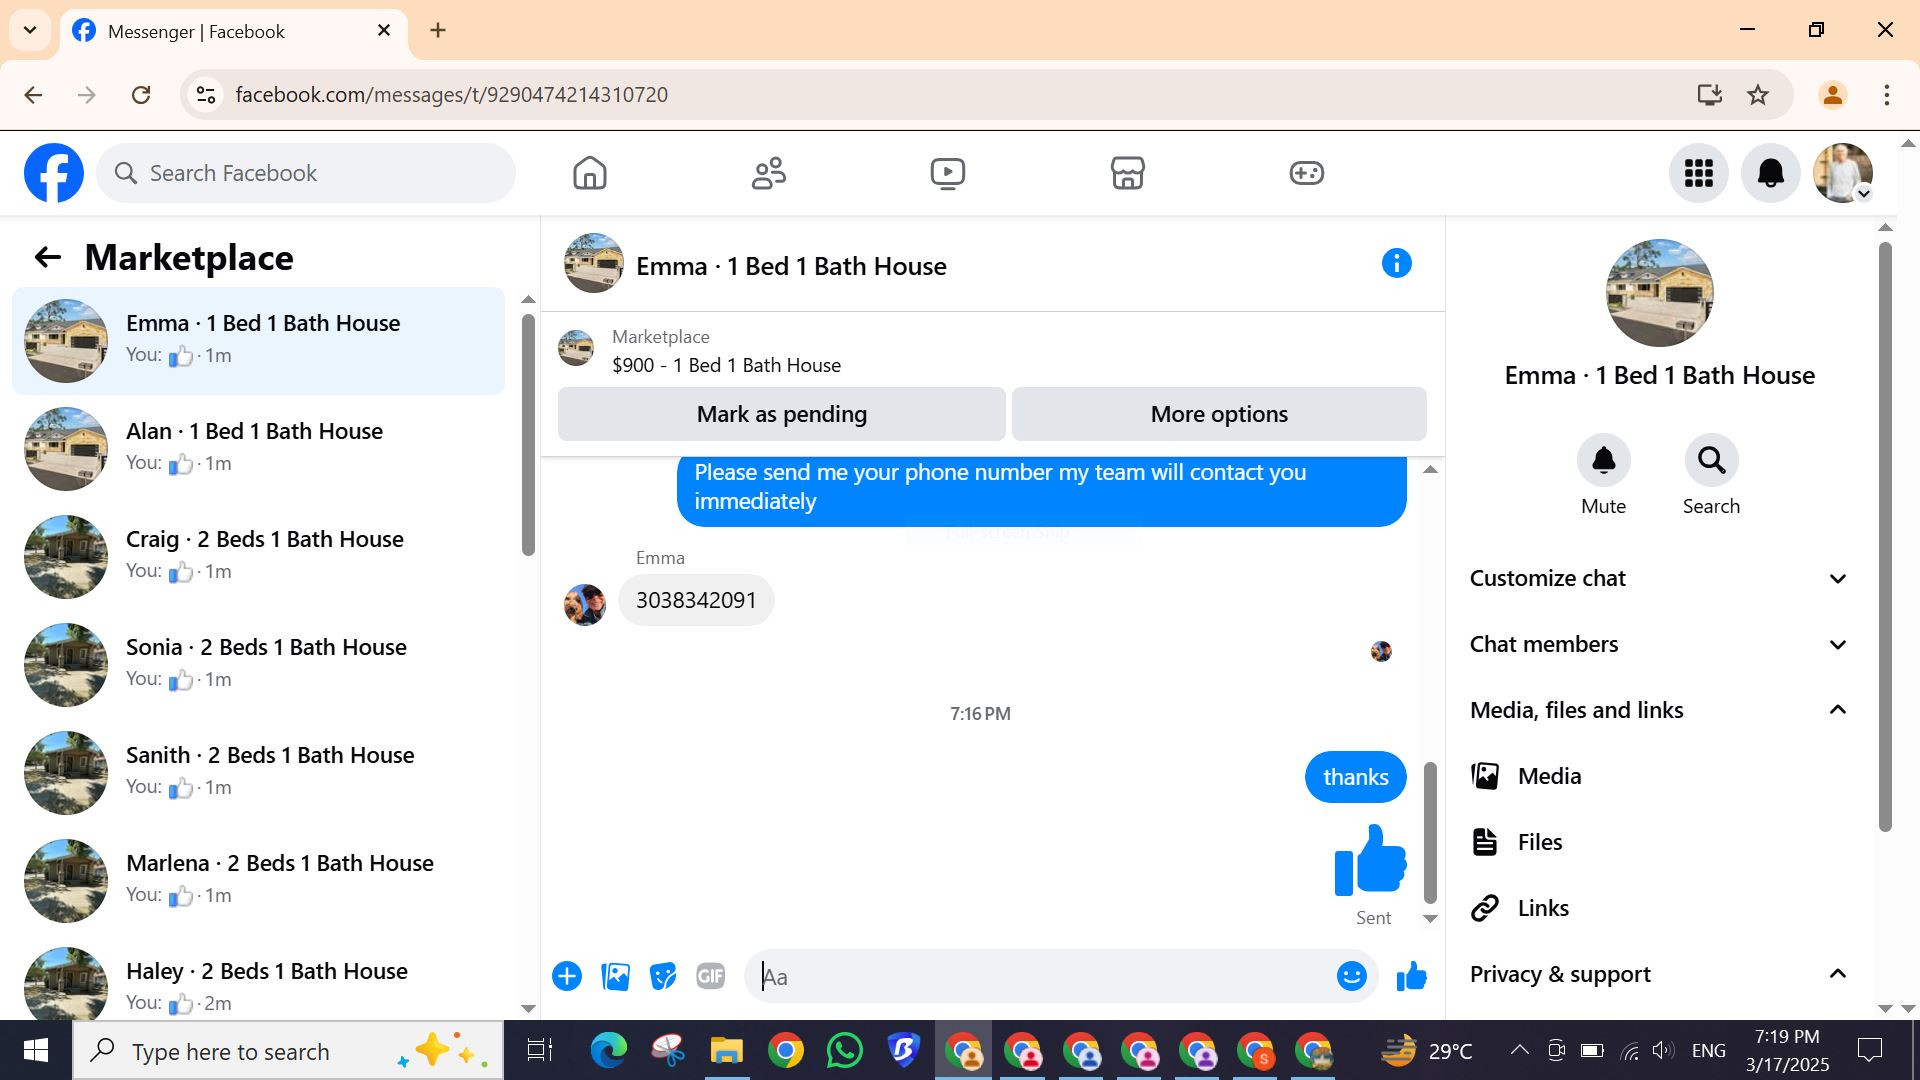
Task: Open the Video (Watch) icon
Action: 948,173
